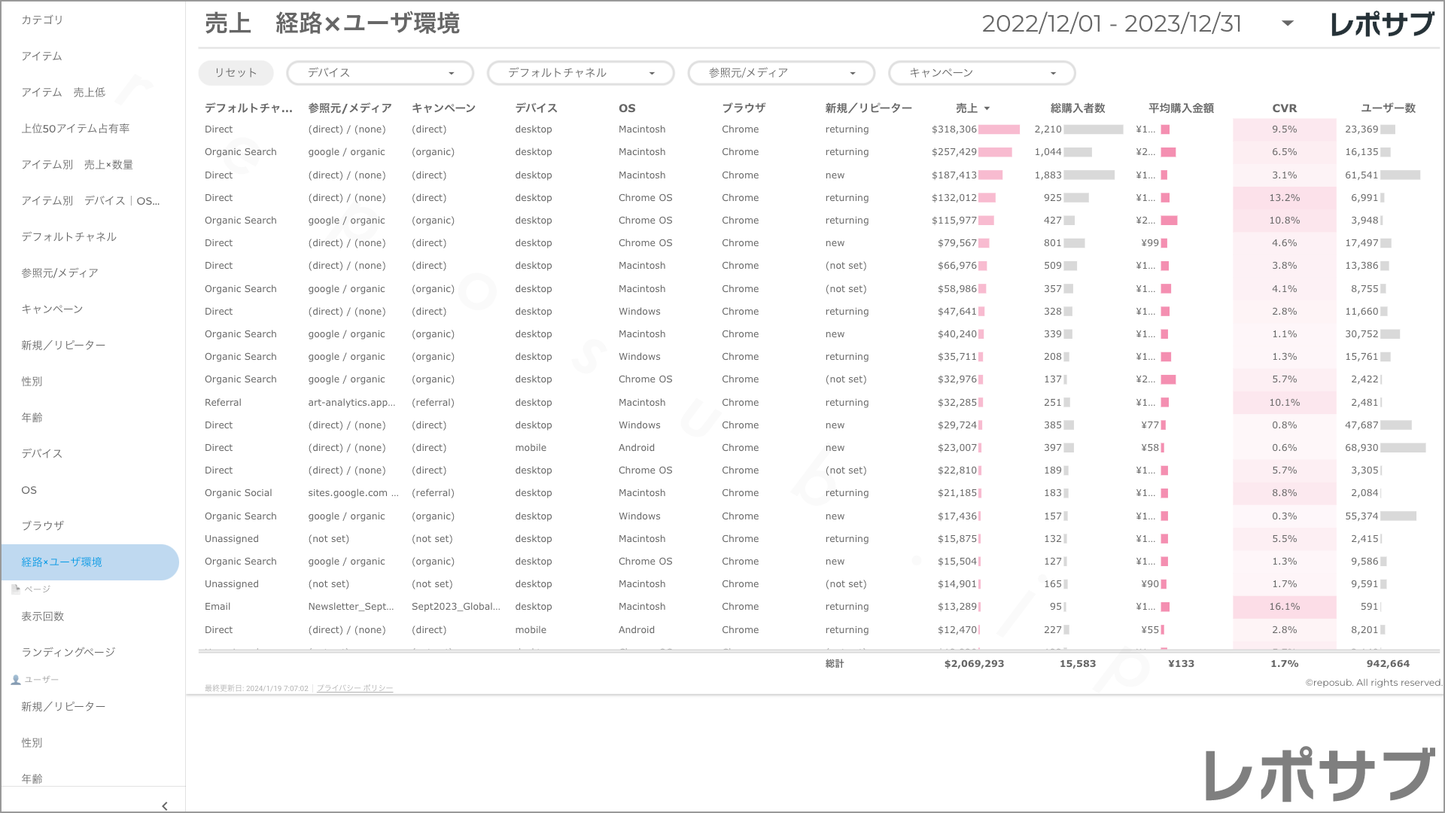
Task: Open the プライバシー ポリシー link
Action: pyautogui.click(x=355, y=688)
